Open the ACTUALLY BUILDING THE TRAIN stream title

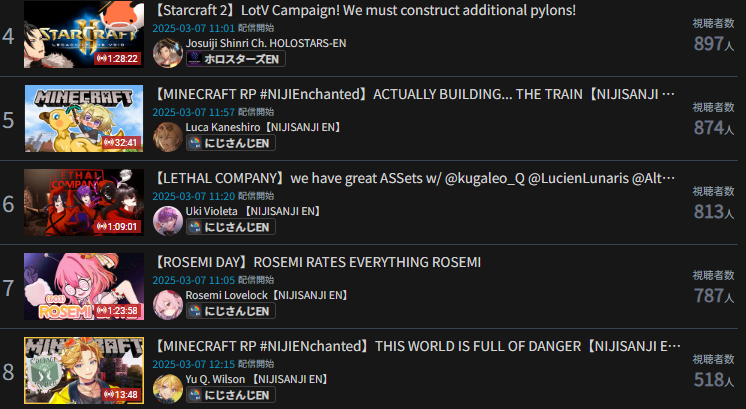(x=413, y=94)
